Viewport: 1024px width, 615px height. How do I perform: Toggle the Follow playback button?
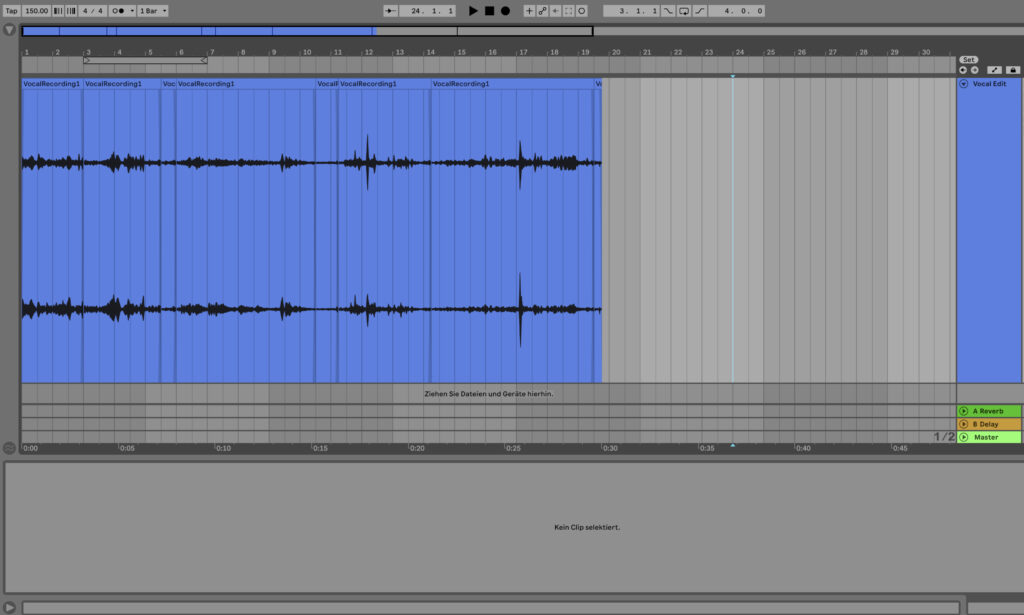pos(391,11)
